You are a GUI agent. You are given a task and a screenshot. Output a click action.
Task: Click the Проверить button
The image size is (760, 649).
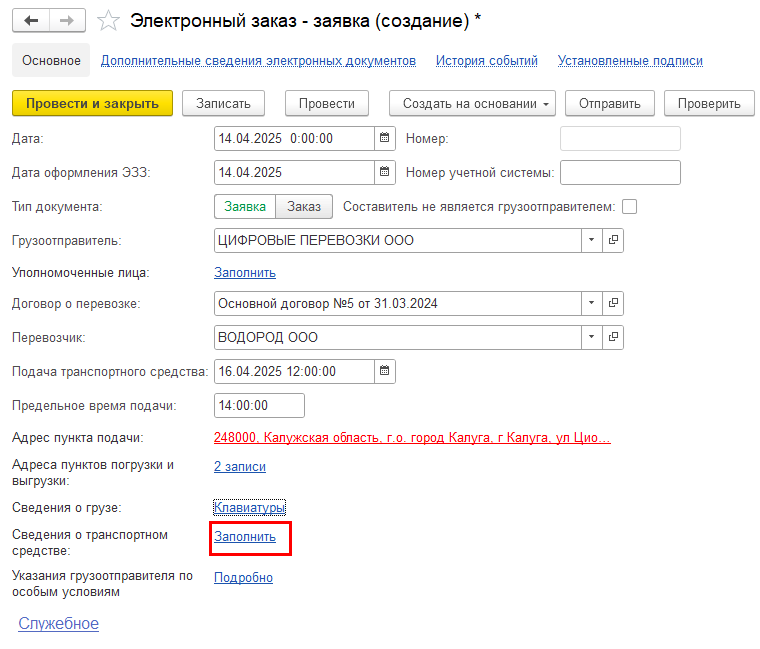tap(709, 103)
